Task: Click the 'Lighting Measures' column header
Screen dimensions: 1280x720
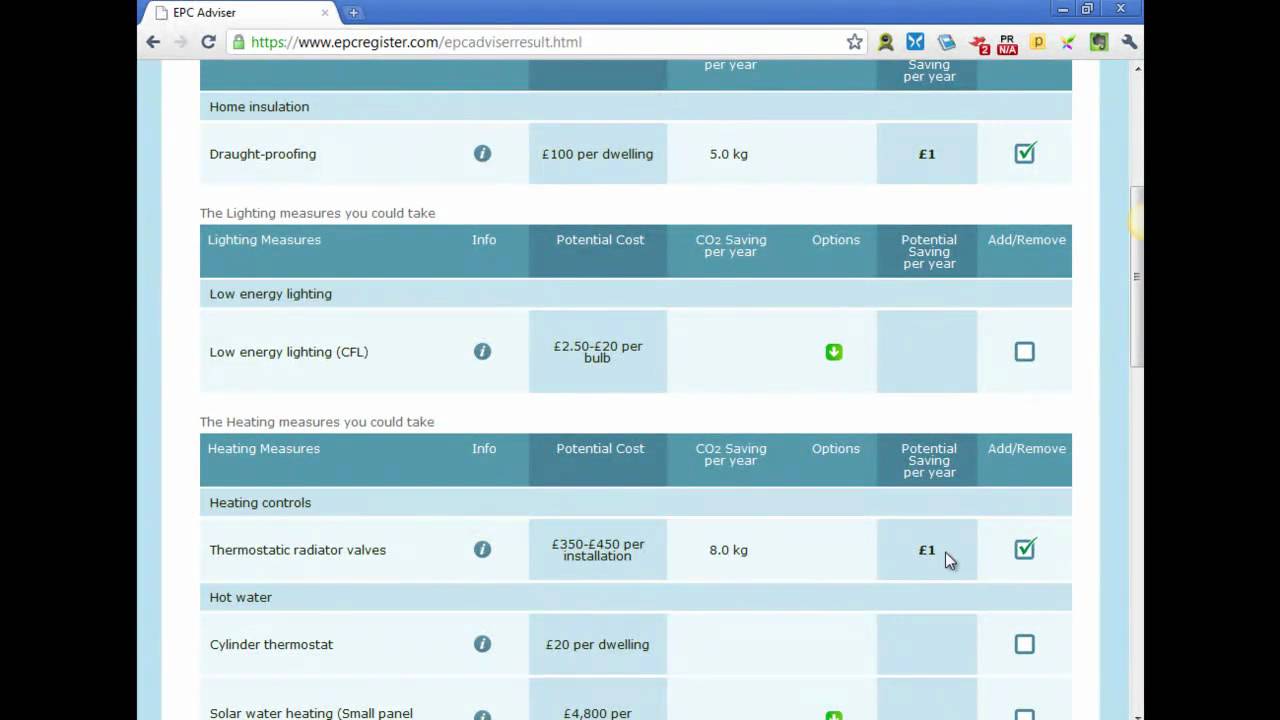Action: pos(264,240)
